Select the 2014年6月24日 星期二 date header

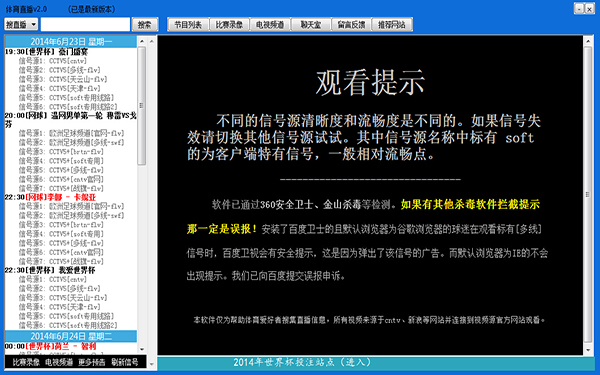point(71,336)
